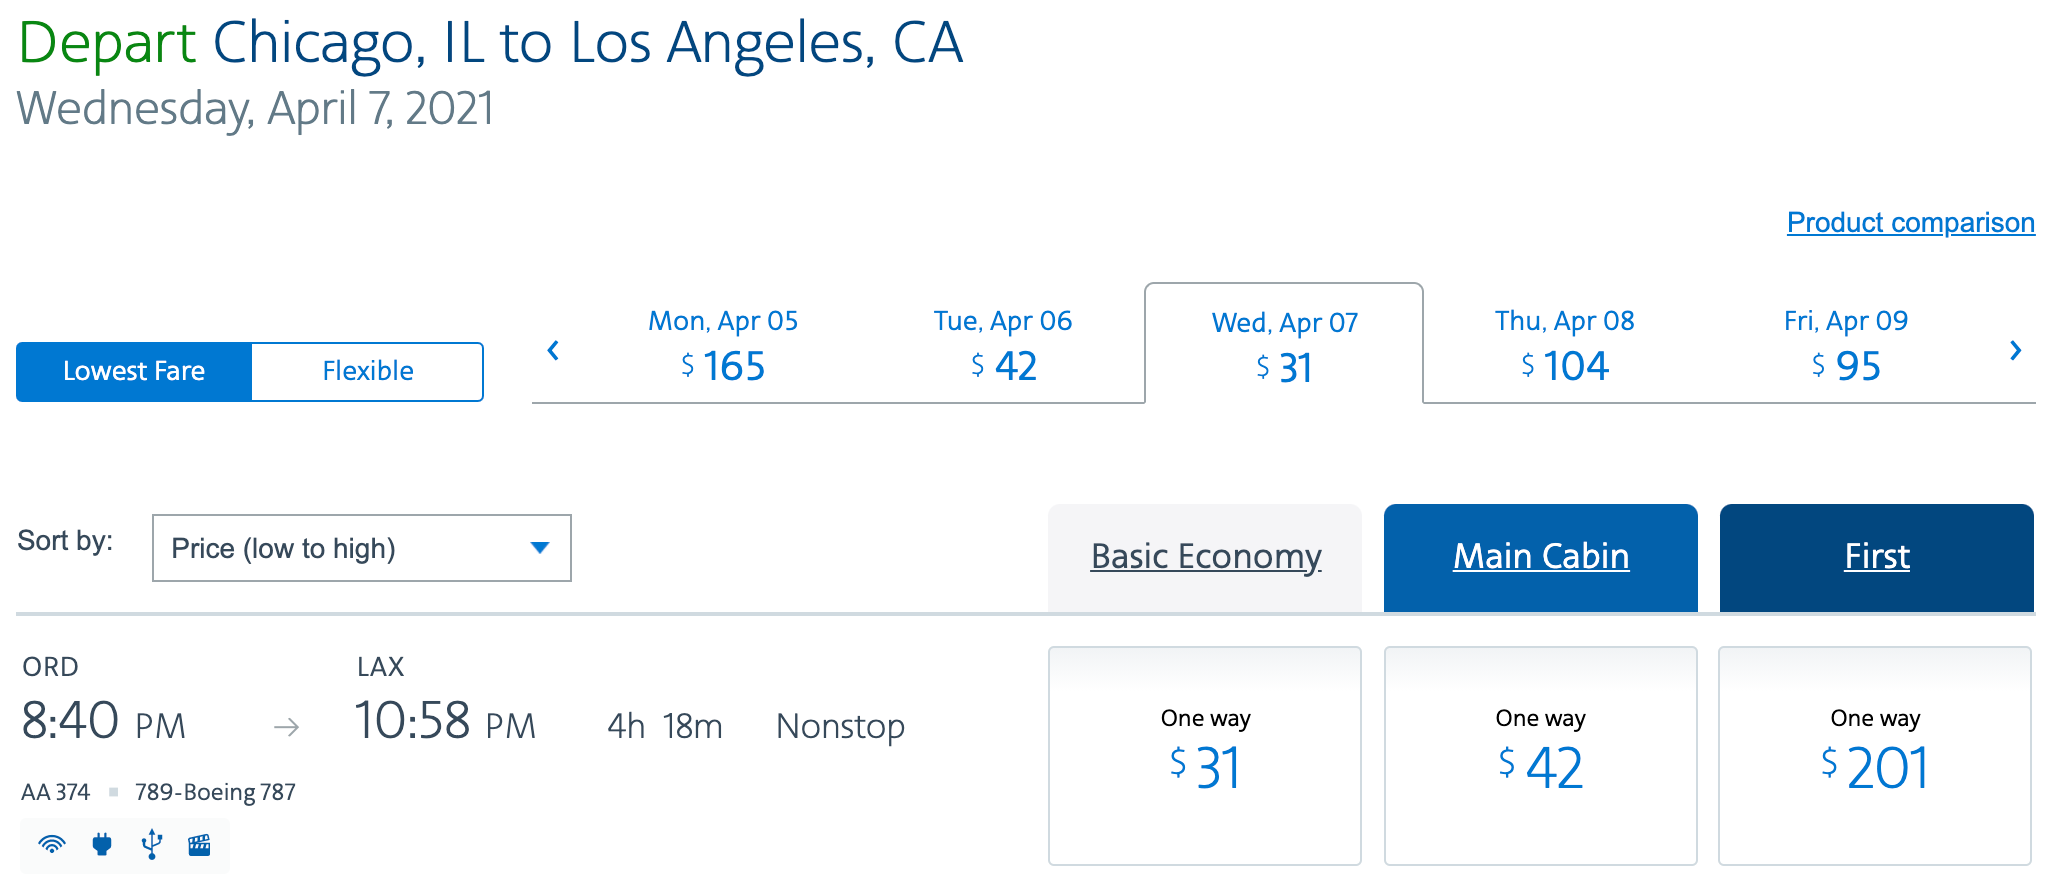Select the Lowest Fare toggle option
Viewport: 2048px width, 884px height.
click(134, 371)
